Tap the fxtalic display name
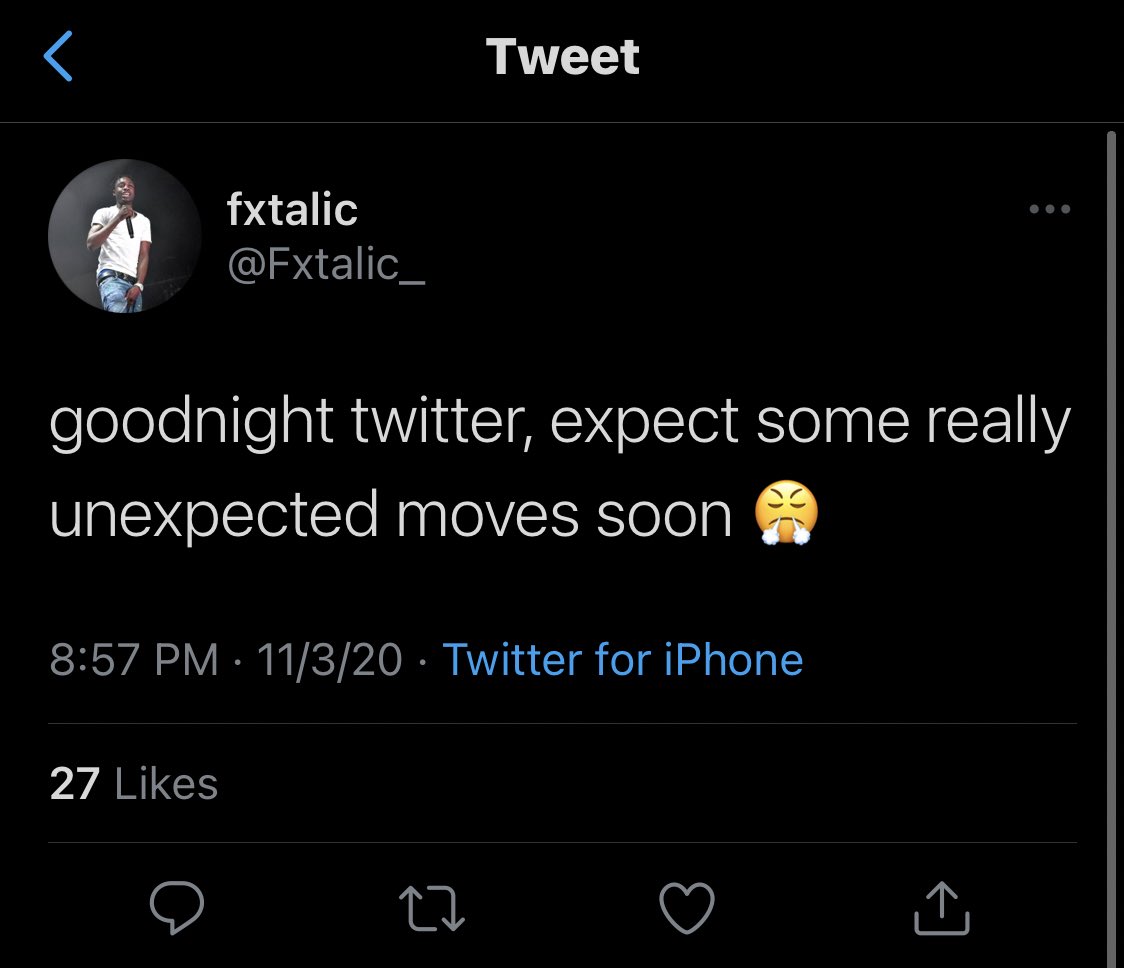 292,210
